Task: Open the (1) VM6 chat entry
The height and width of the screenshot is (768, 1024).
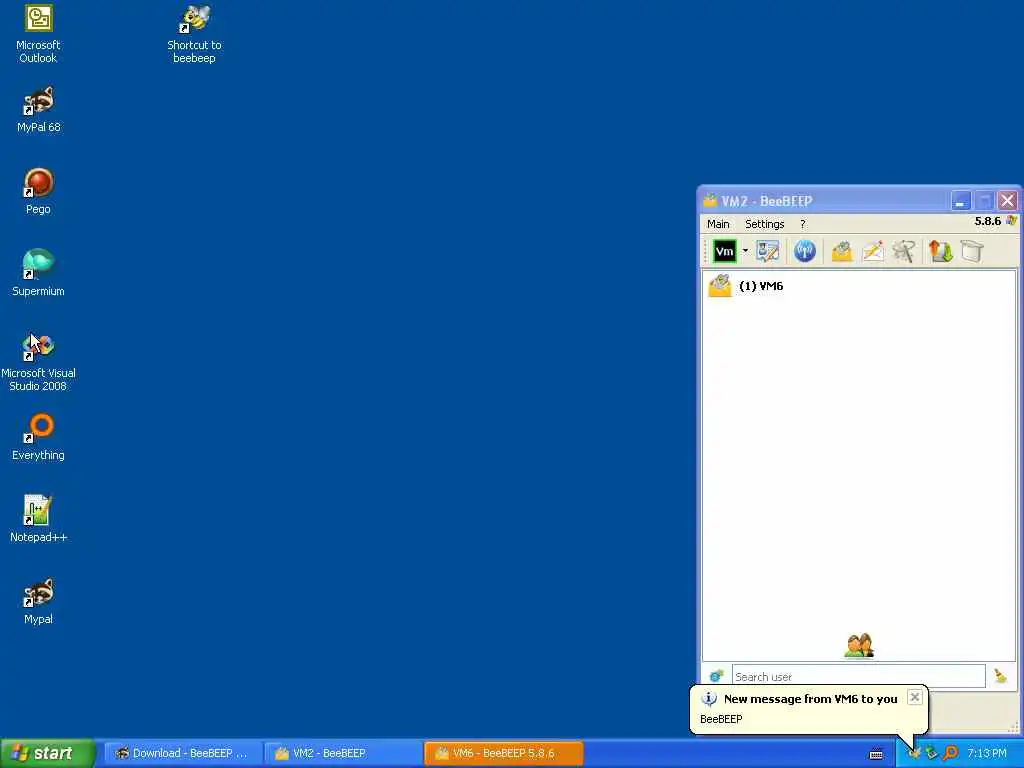Action: click(x=859, y=286)
